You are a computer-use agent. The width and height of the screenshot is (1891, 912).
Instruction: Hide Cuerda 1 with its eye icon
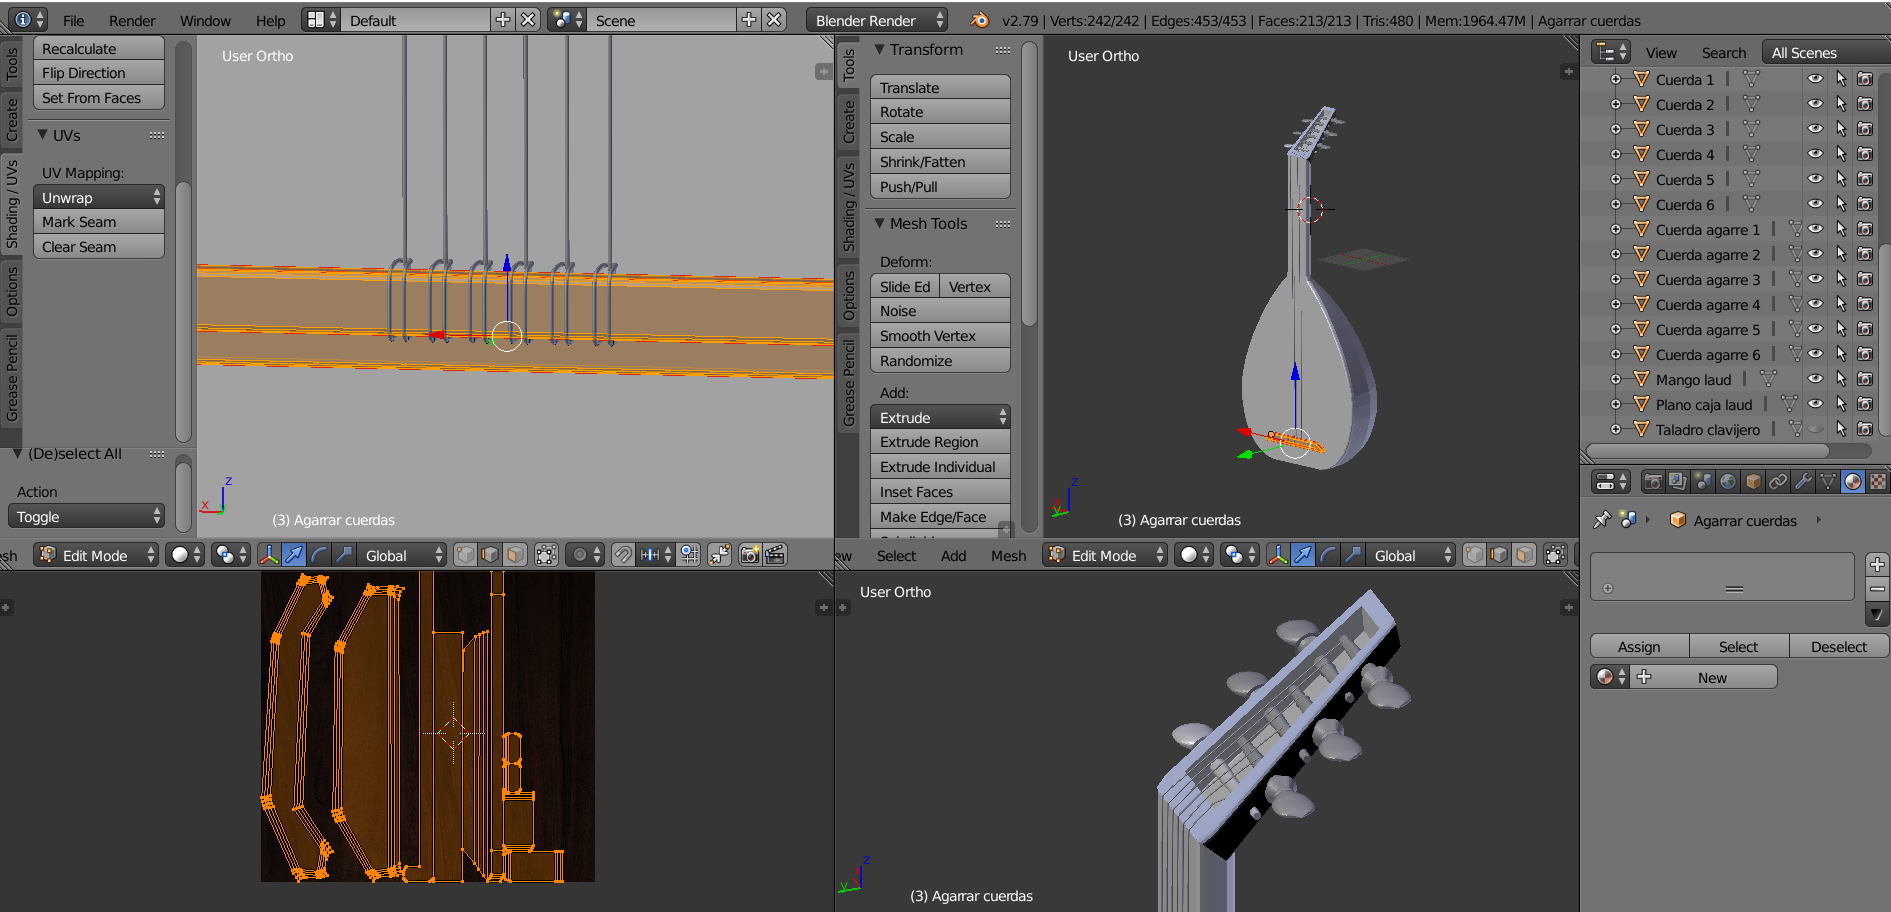click(x=1815, y=79)
